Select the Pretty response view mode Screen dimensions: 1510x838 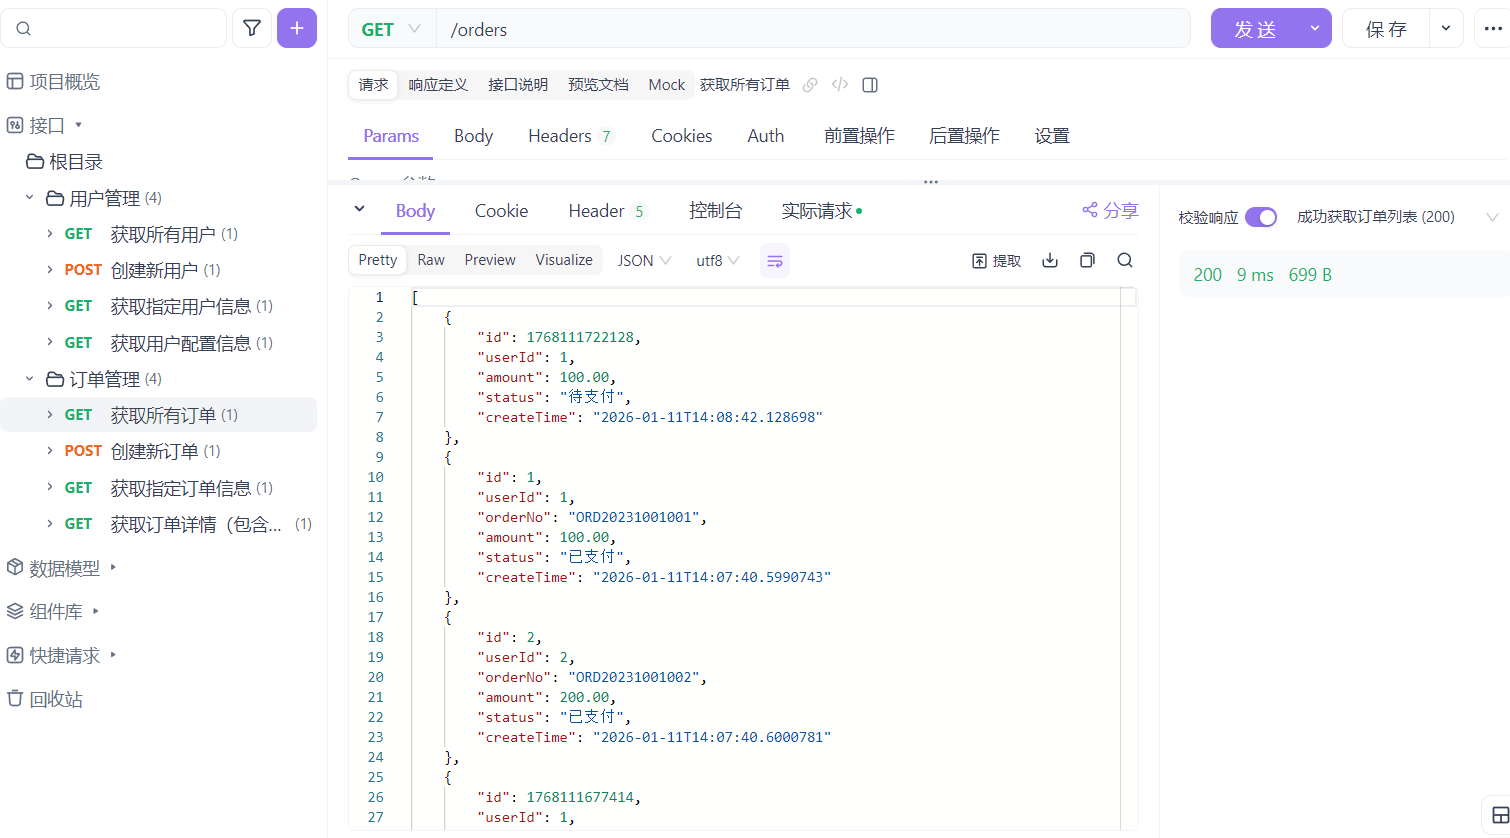[377, 260]
